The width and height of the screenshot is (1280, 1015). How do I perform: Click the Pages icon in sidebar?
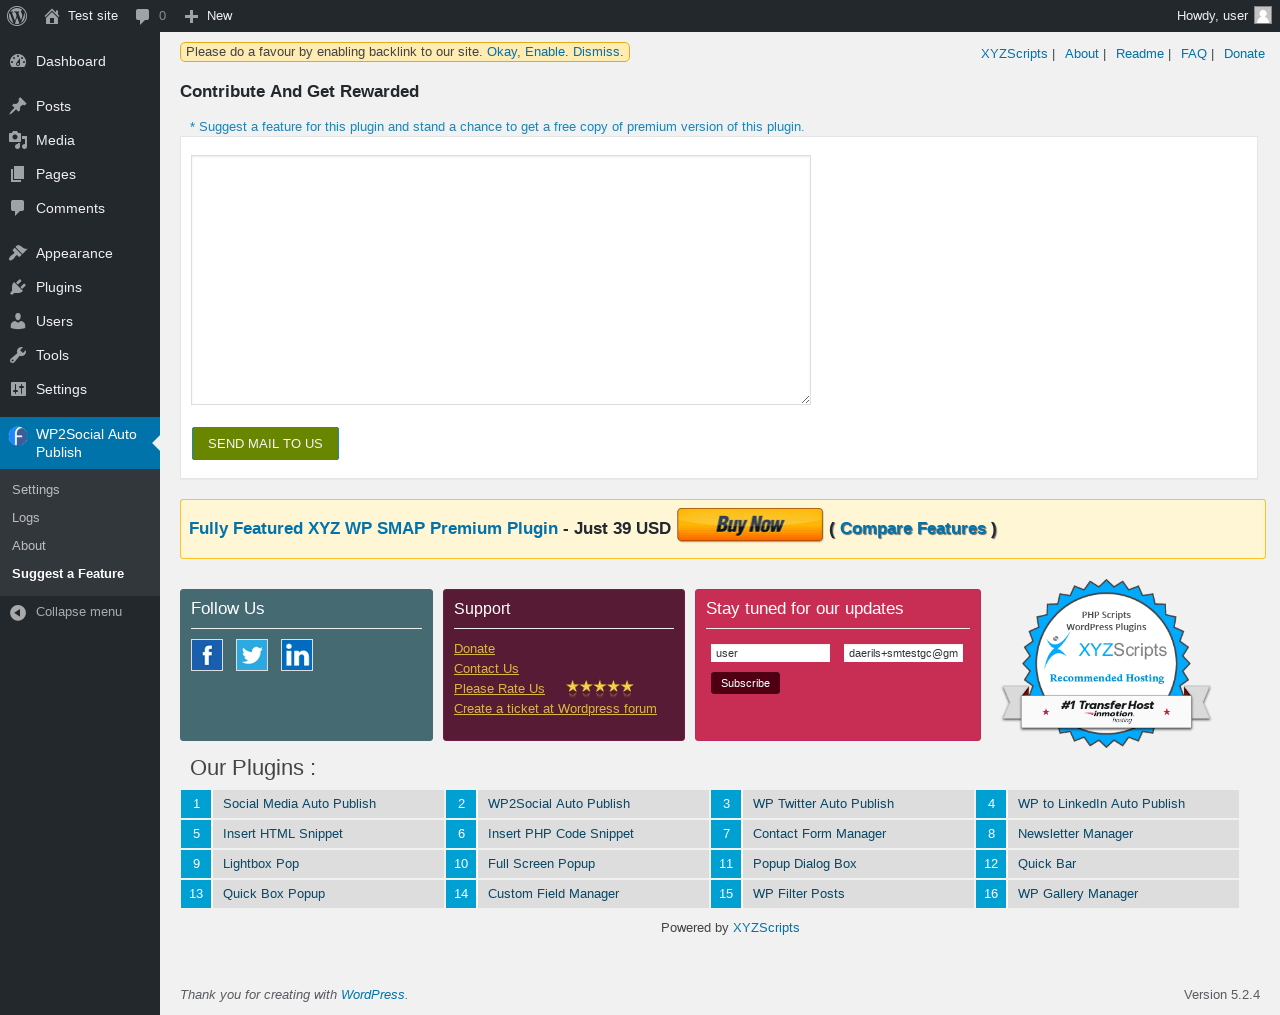point(18,174)
